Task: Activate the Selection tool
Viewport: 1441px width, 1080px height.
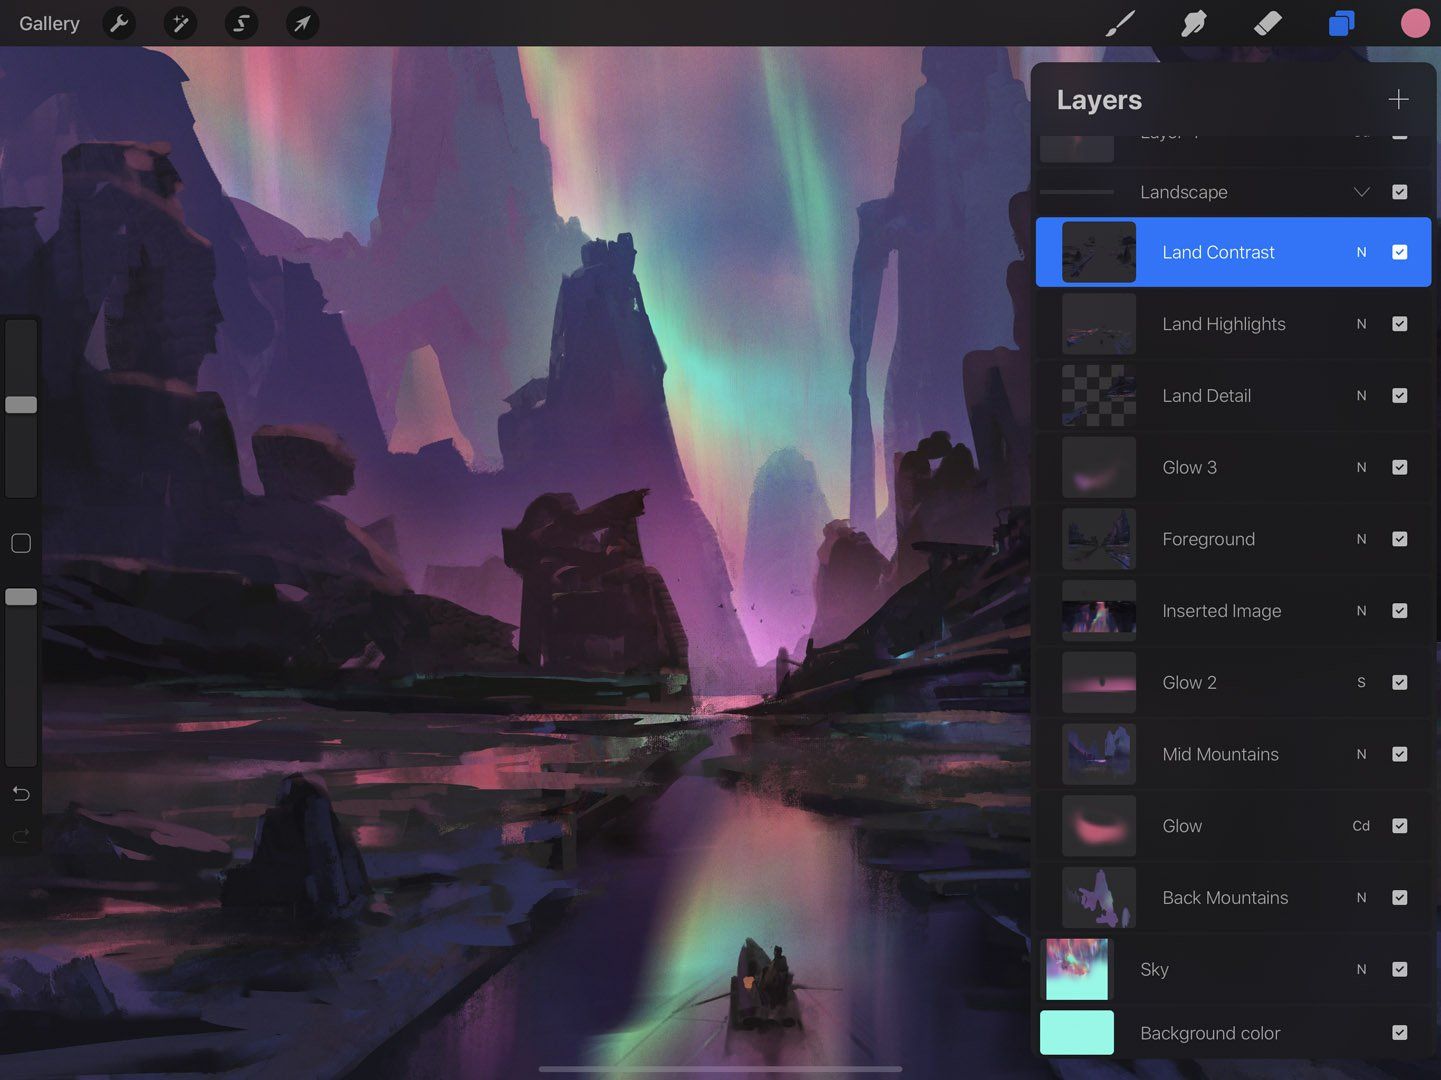Action: pos(240,23)
